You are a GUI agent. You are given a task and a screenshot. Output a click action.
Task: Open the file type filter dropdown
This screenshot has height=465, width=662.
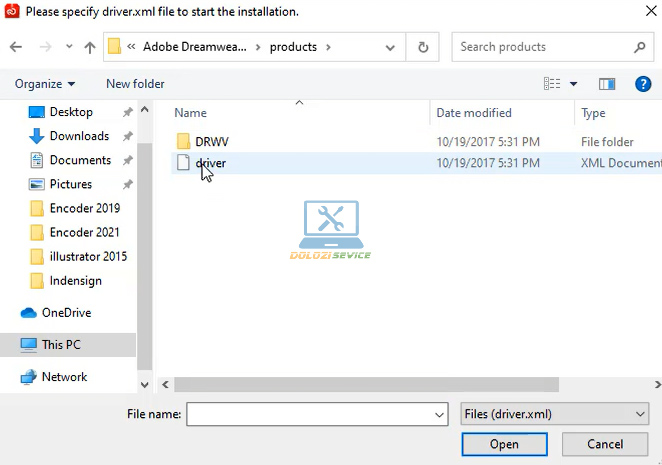[x=555, y=413]
